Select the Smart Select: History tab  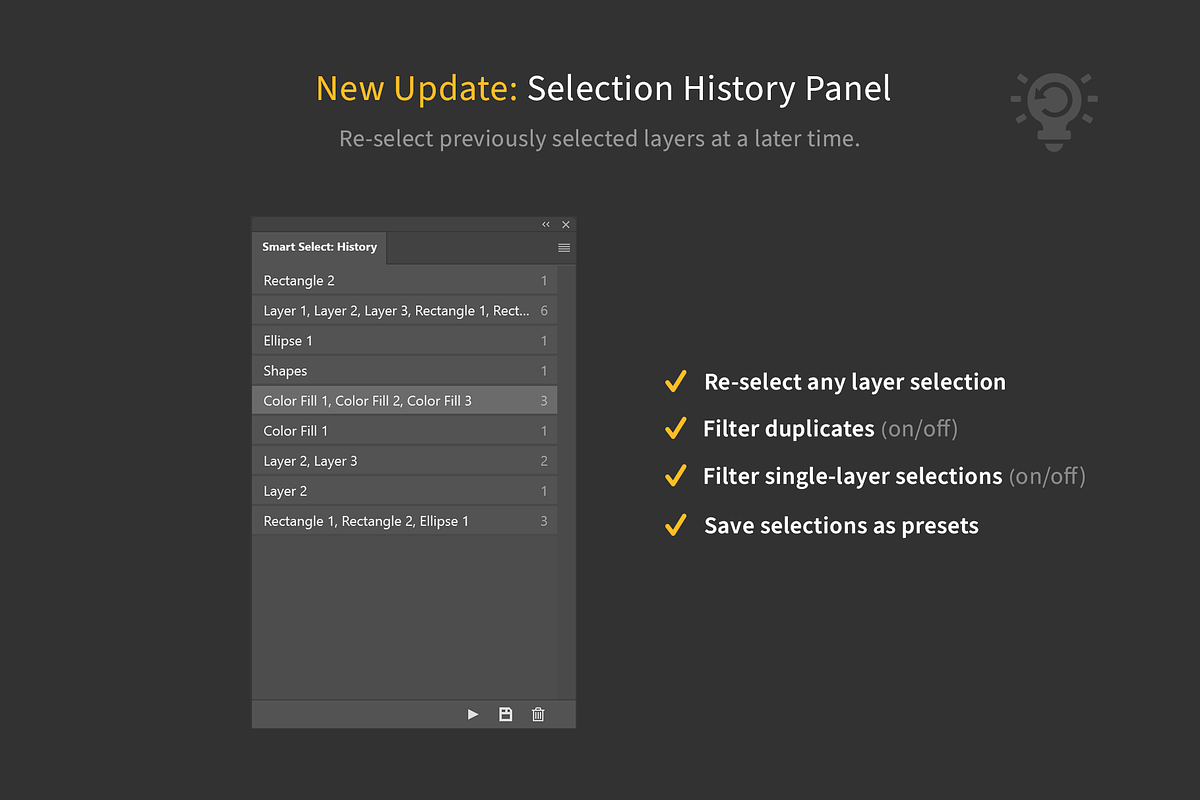(318, 247)
